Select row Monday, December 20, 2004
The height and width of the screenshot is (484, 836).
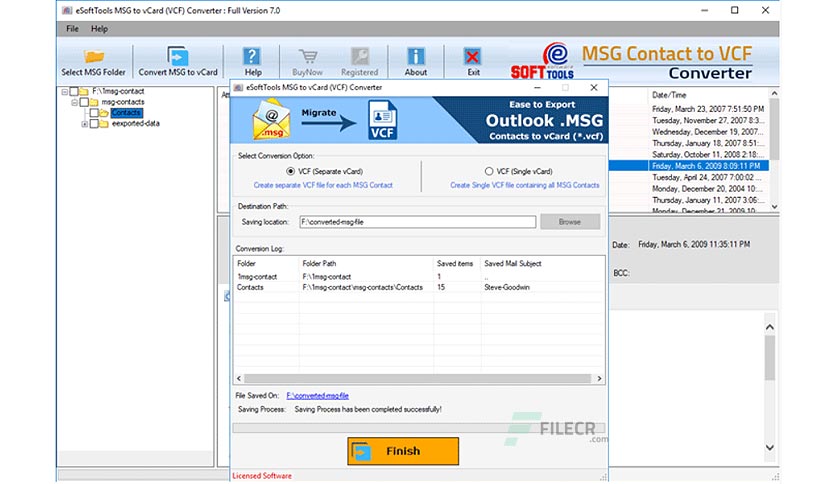click(x=708, y=189)
